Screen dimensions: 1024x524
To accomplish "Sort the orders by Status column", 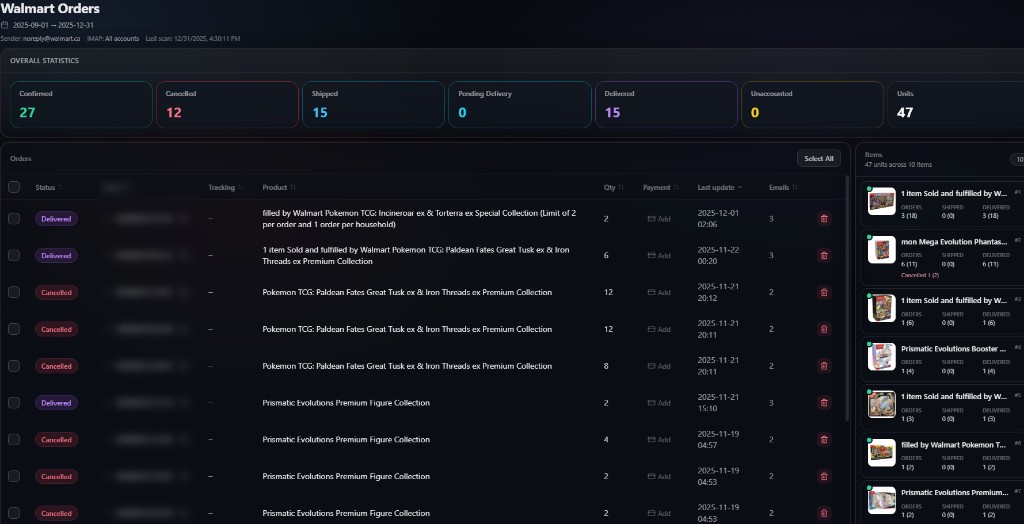I will click(x=49, y=188).
